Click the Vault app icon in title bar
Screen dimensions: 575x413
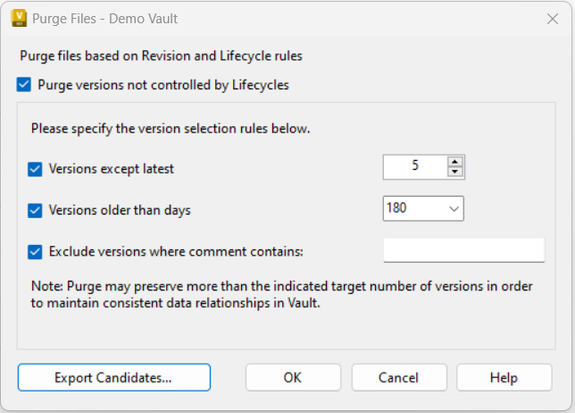click(x=19, y=18)
